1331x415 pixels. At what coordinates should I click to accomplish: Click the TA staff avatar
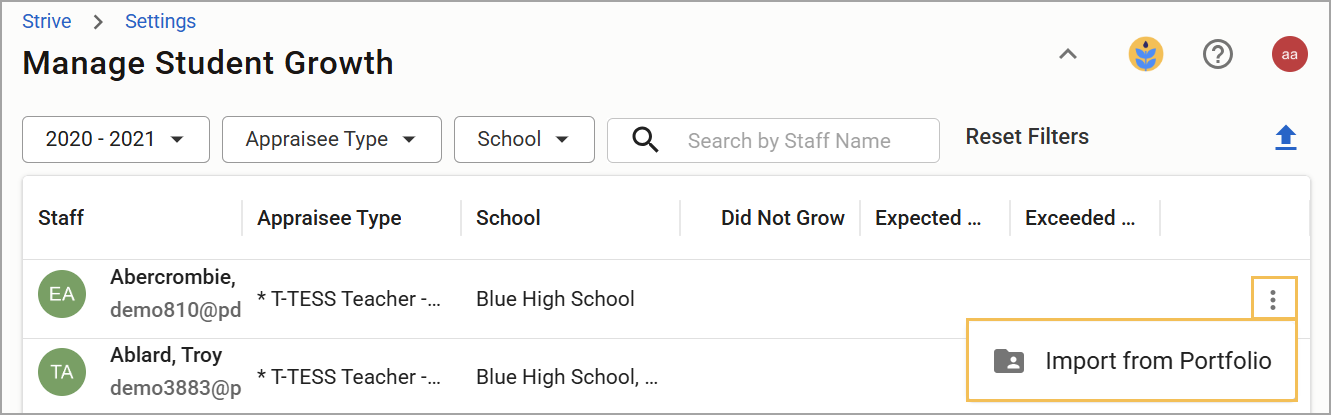(62, 372)
